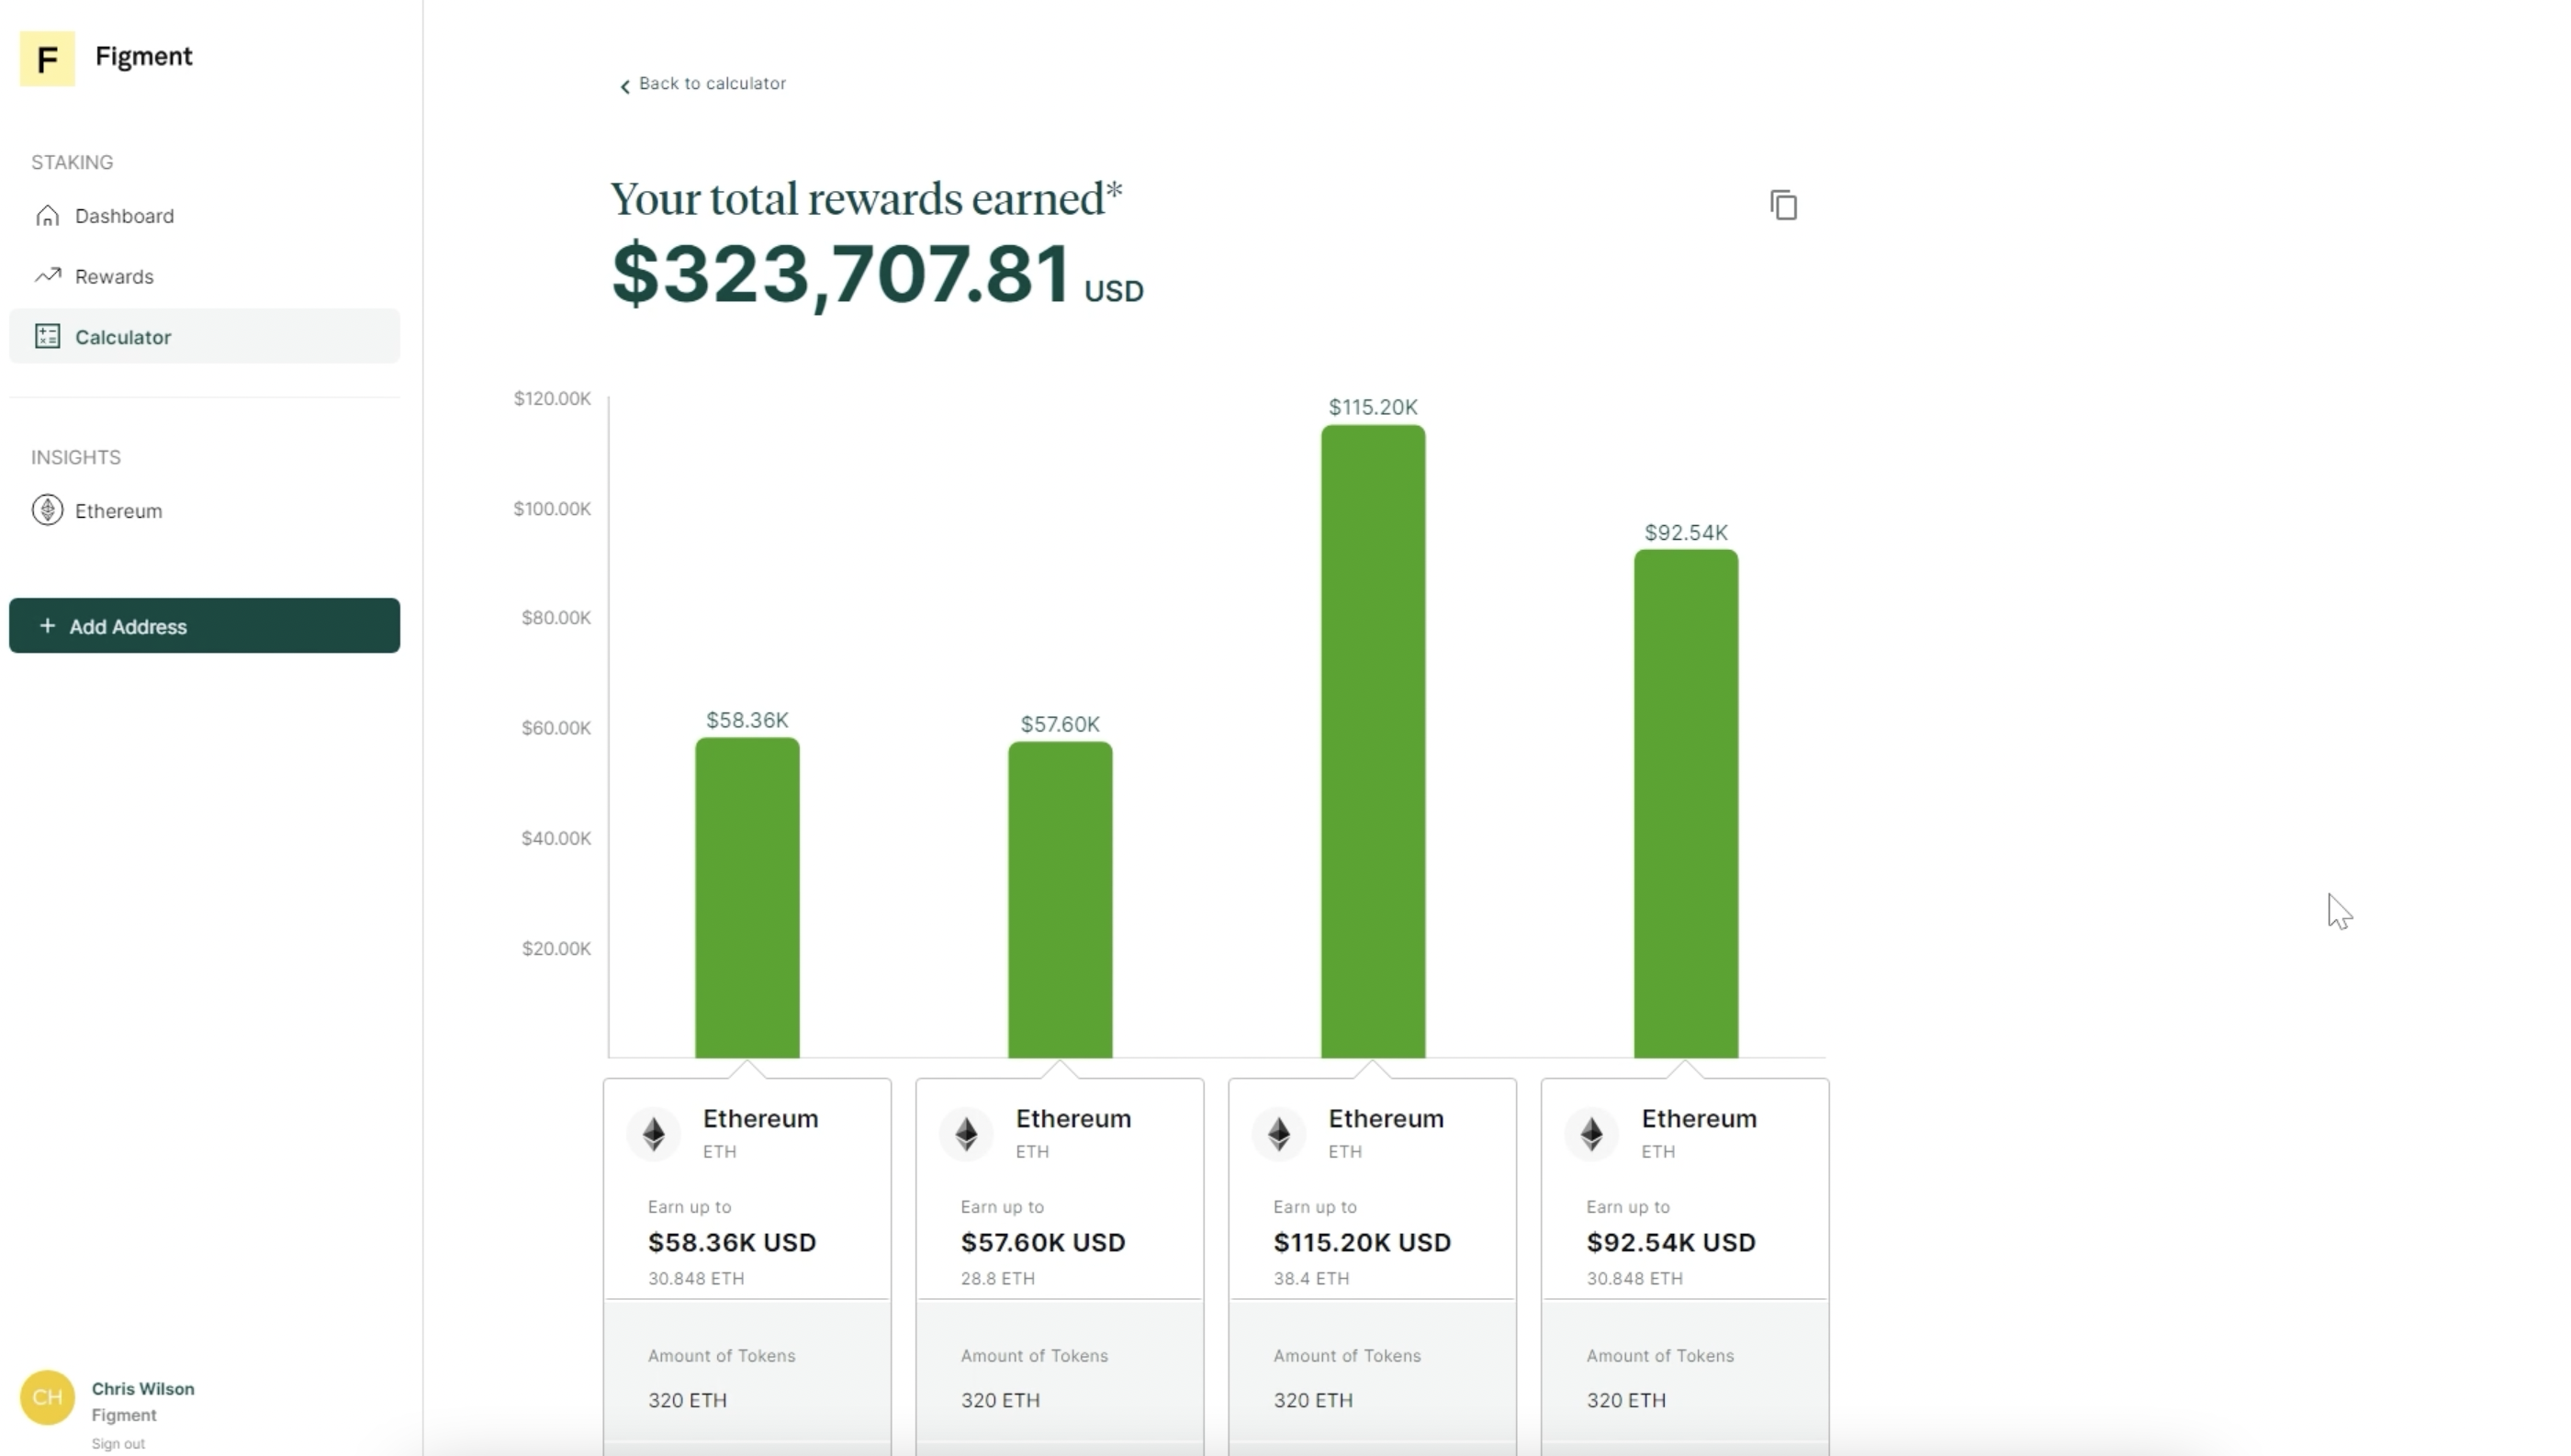
Task: Click the '$57.60K USD' earn amount
Action: pos(1043,1242)
